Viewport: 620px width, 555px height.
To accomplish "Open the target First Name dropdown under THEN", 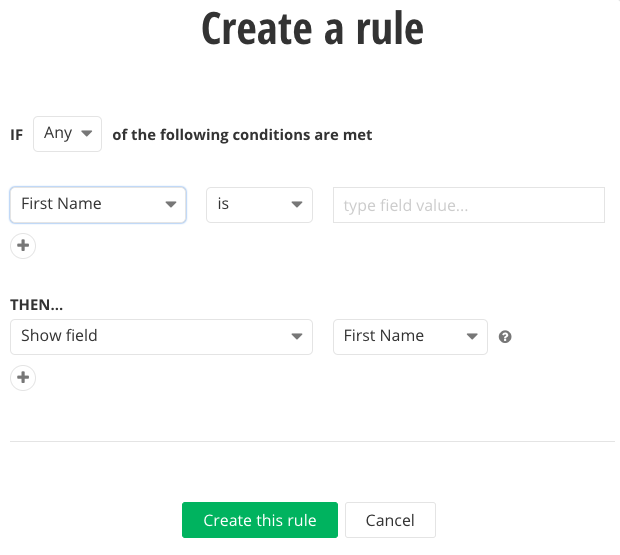I will (410, 337).
